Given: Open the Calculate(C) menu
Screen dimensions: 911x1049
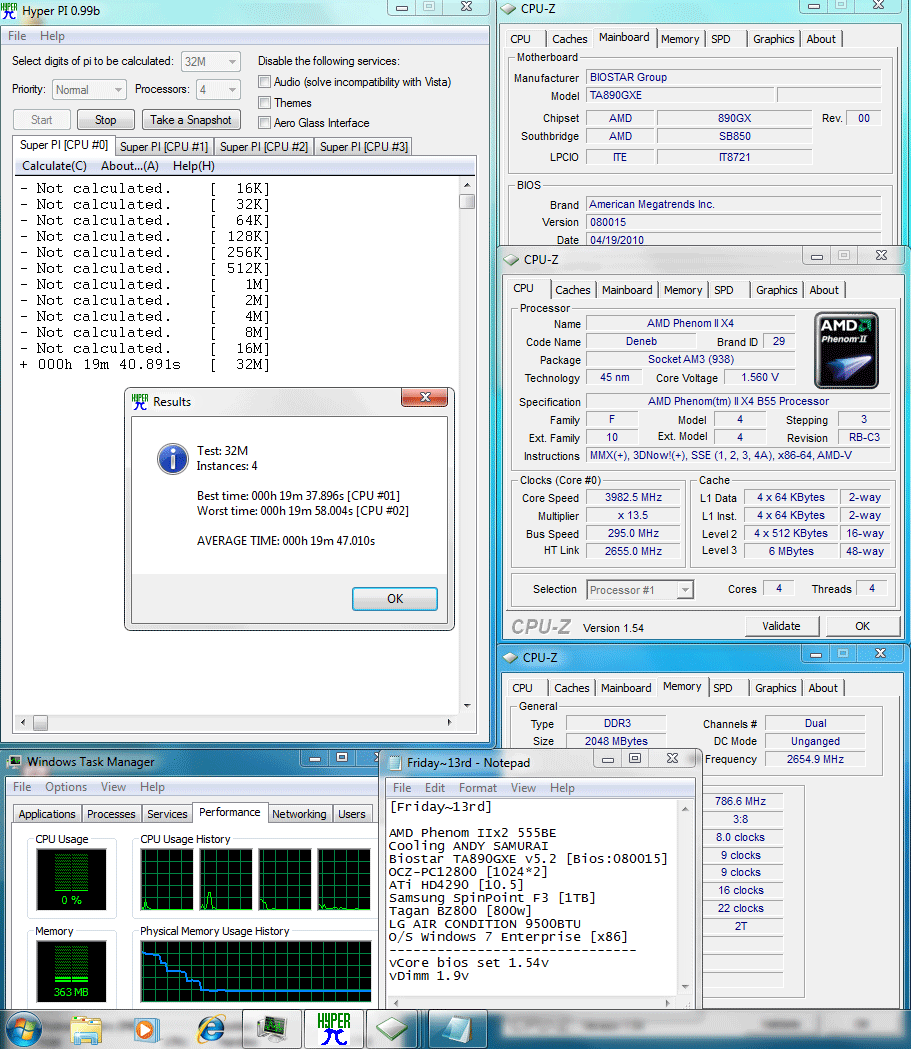Looking at the screenshot, I should (54, 166).
